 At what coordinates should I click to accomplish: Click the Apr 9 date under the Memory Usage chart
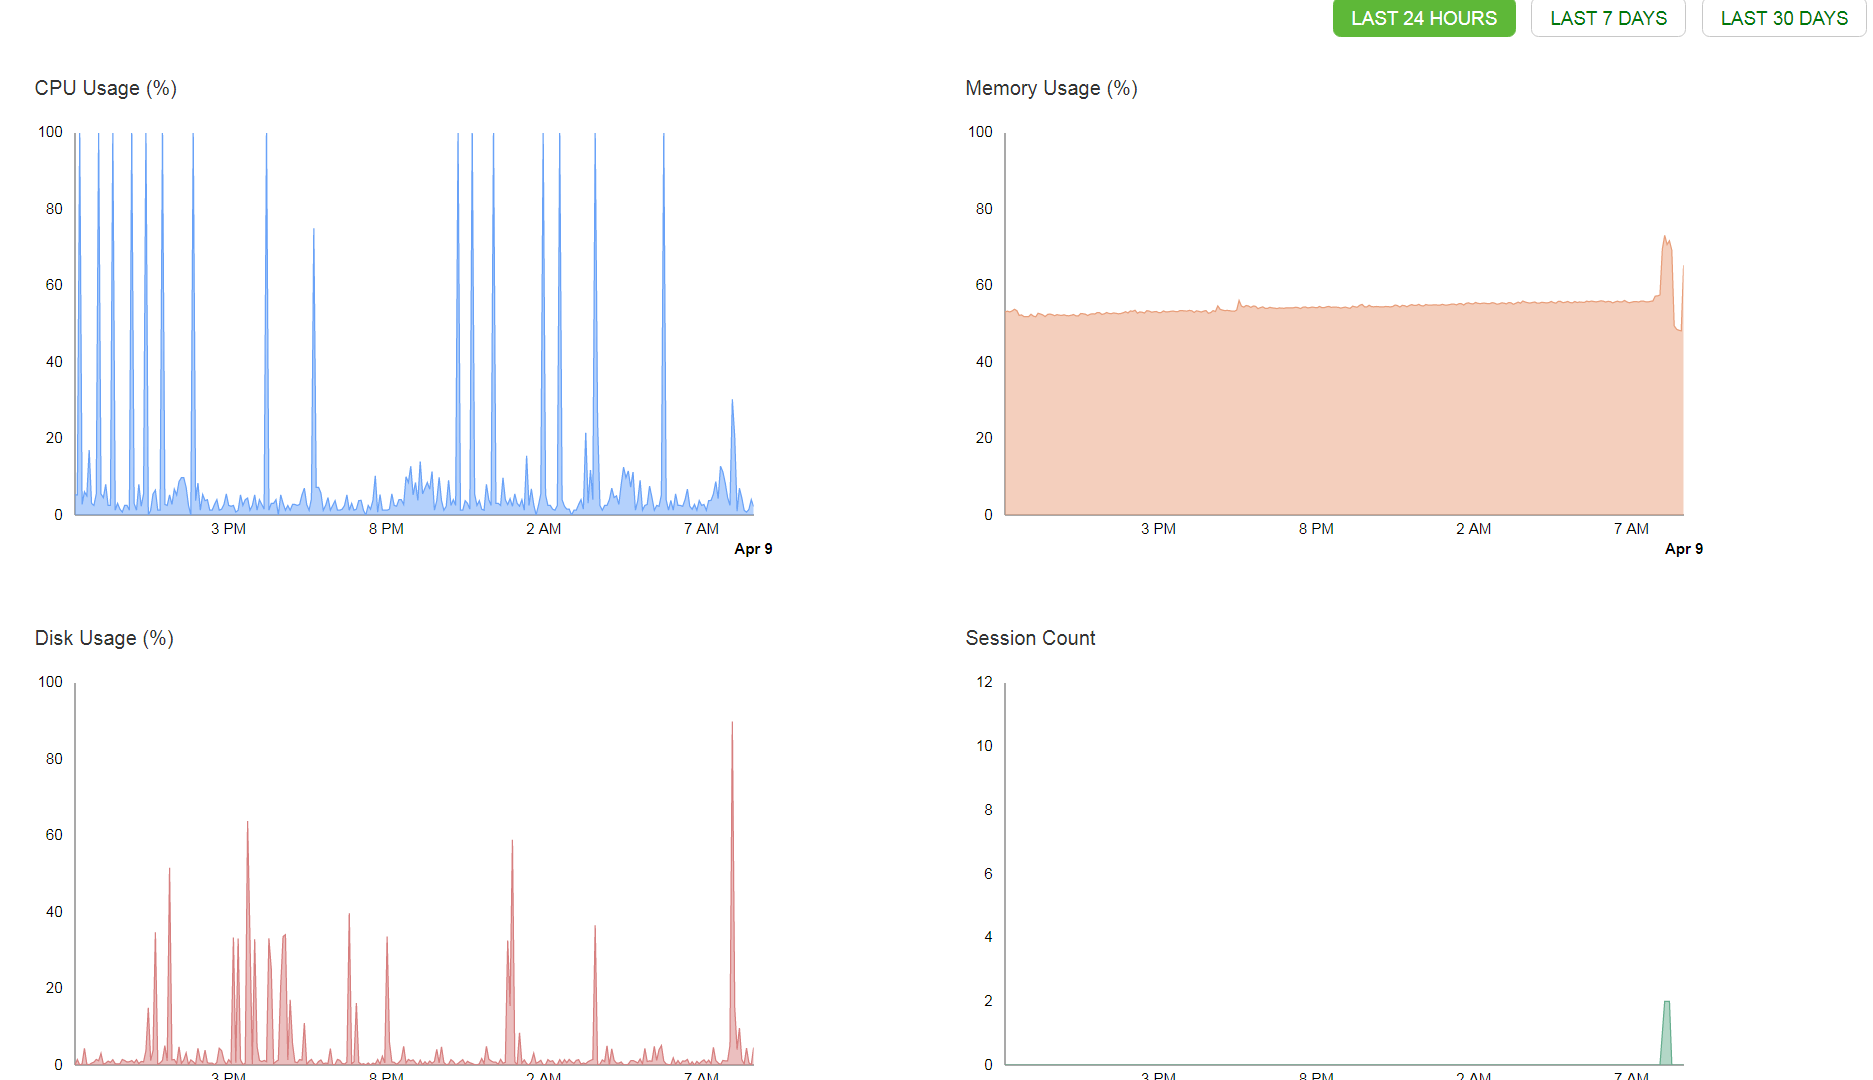coord(1684,549)
